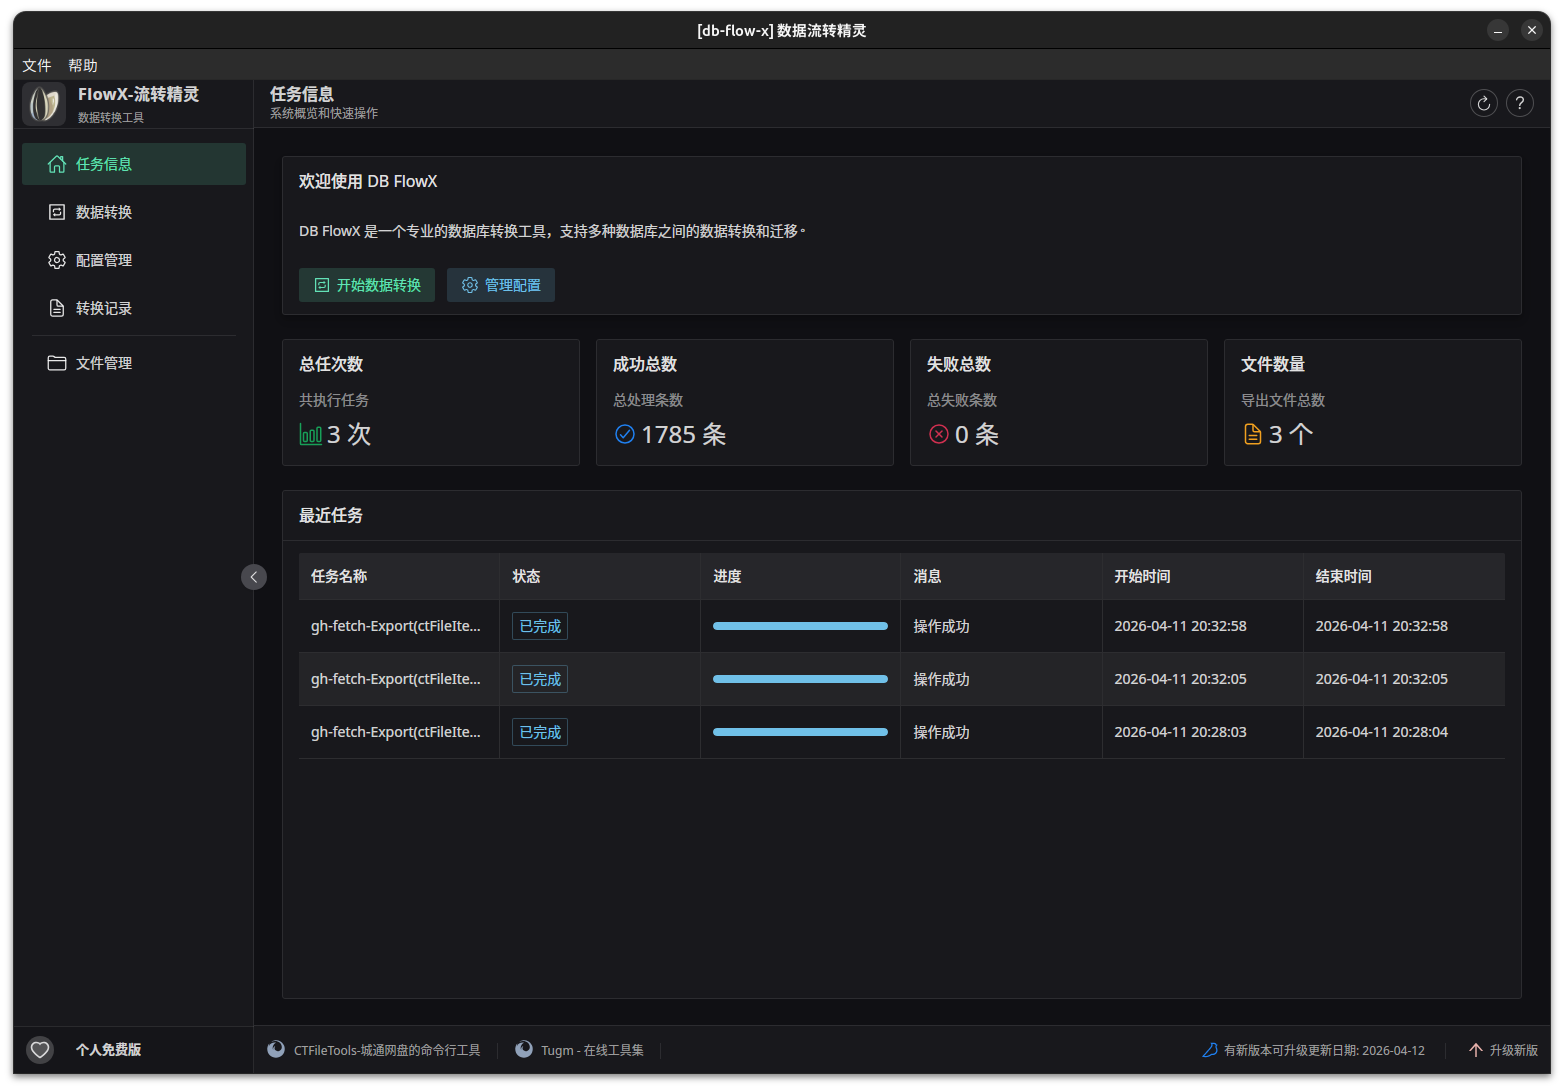The width and height of the screenshot is (1564, 1090).
Task: Open the CTFileTools-城通网盘的命令行工具 link
Action: coord(388,1049)
